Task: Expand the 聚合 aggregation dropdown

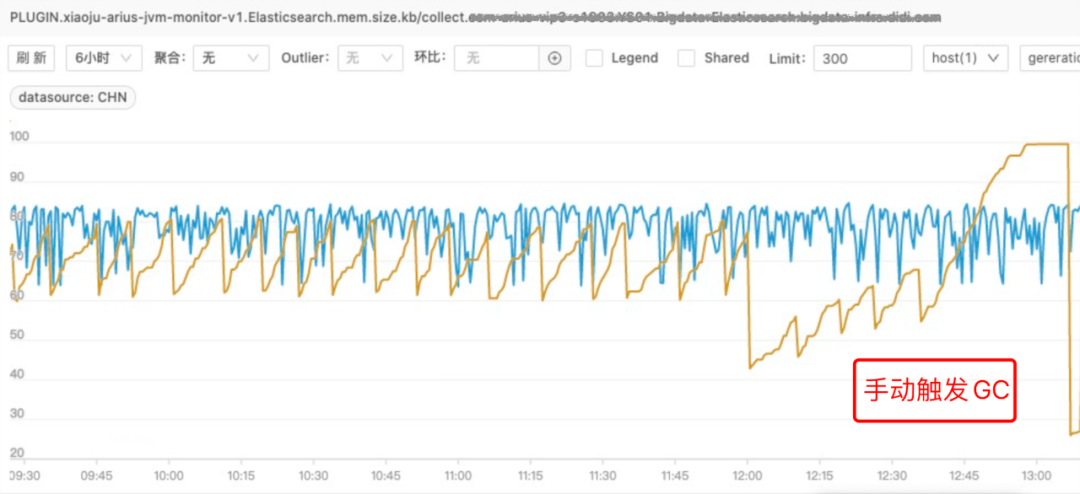Action: point(230,58)
